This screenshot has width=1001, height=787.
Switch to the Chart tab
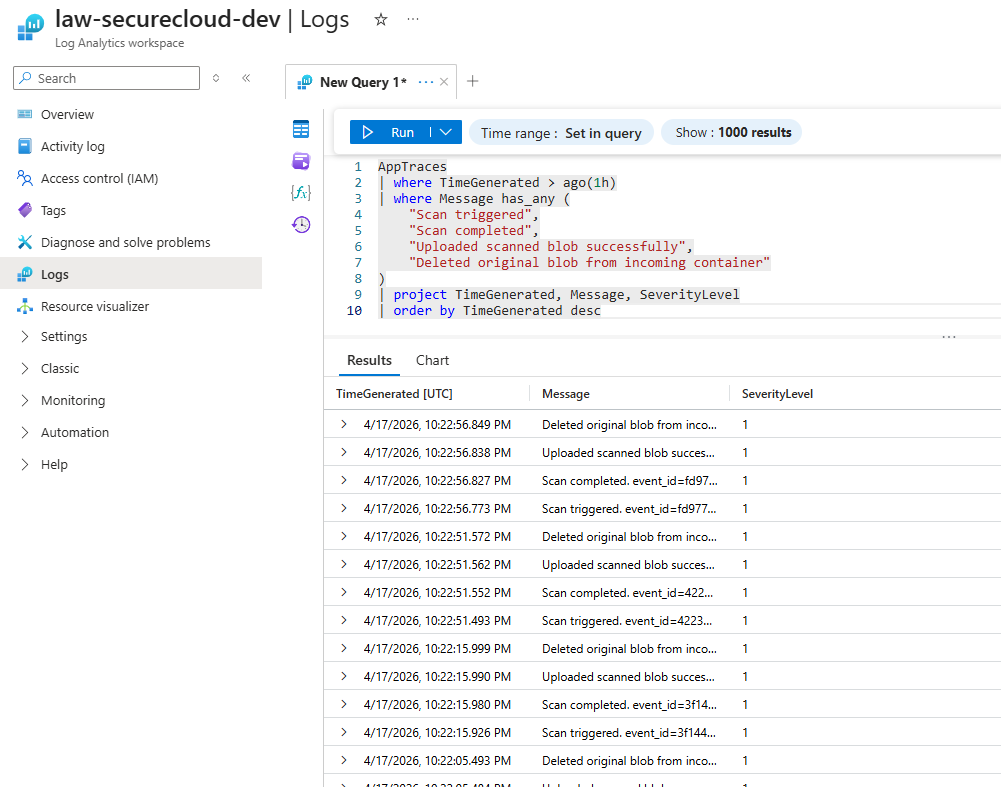tap(432, 360)
